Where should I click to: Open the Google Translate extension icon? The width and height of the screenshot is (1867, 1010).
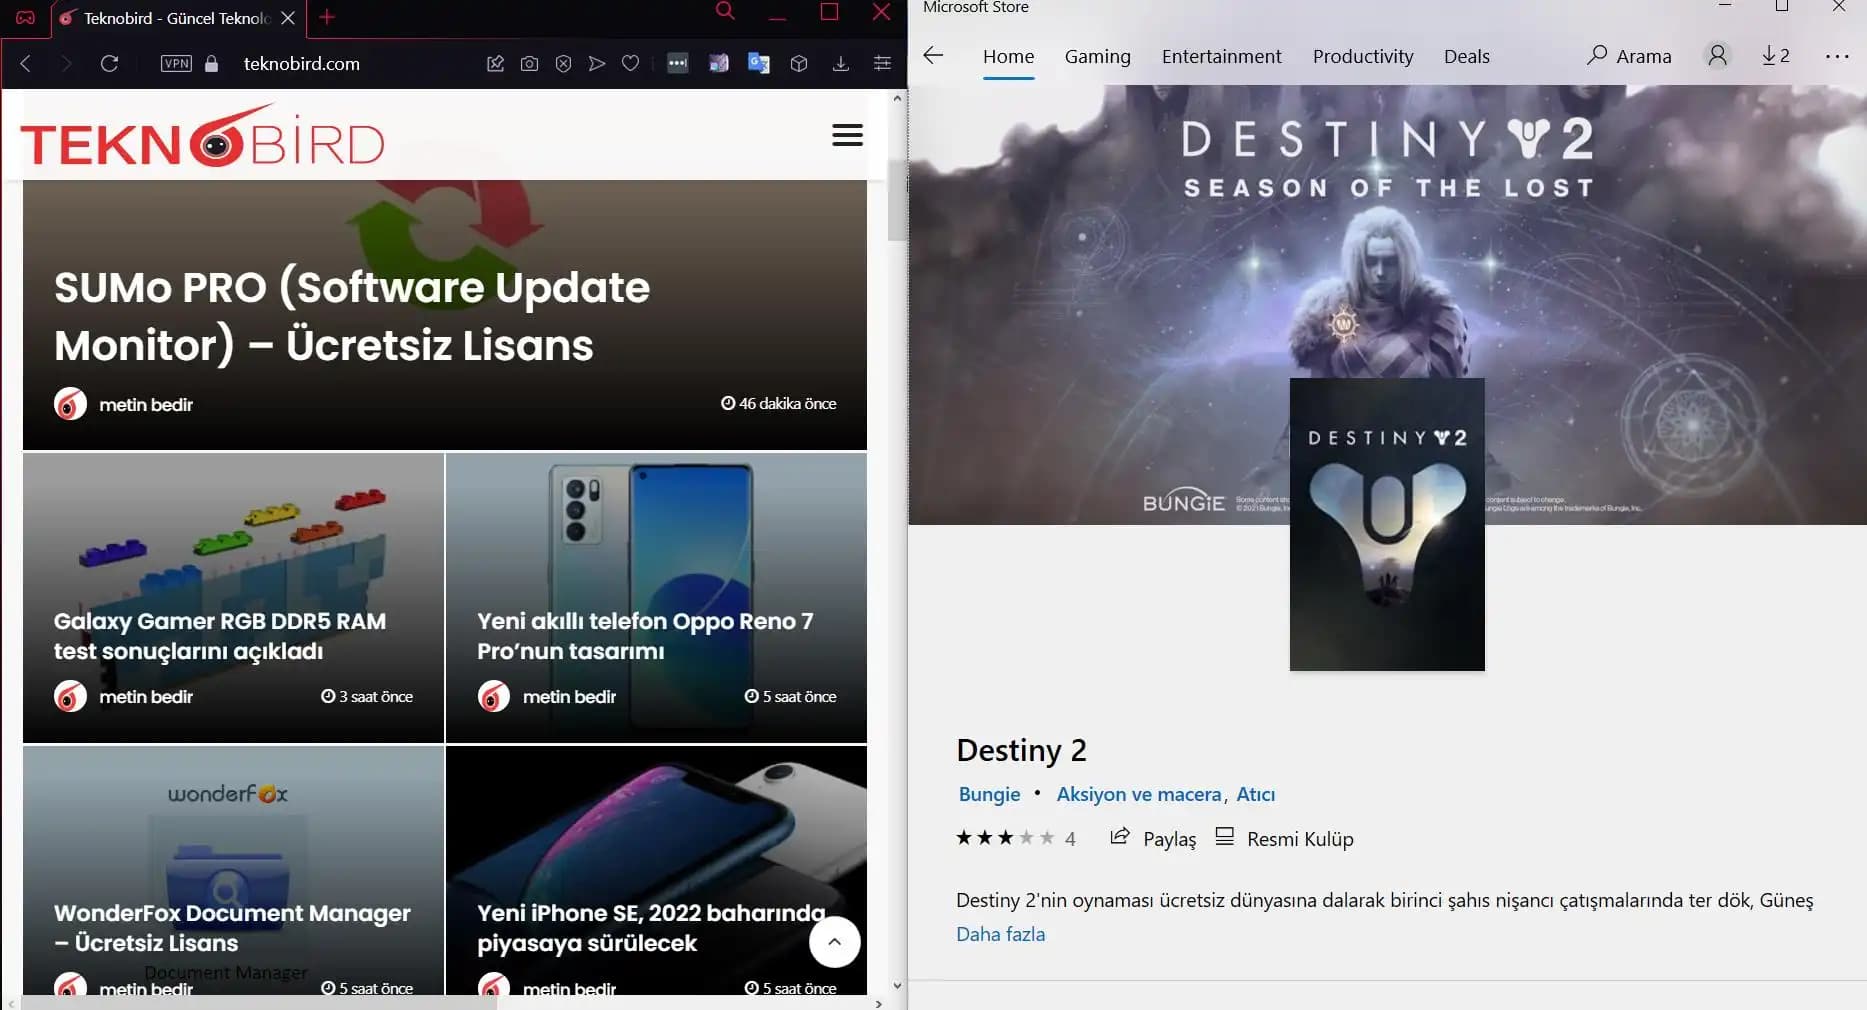tap(759, 64)
